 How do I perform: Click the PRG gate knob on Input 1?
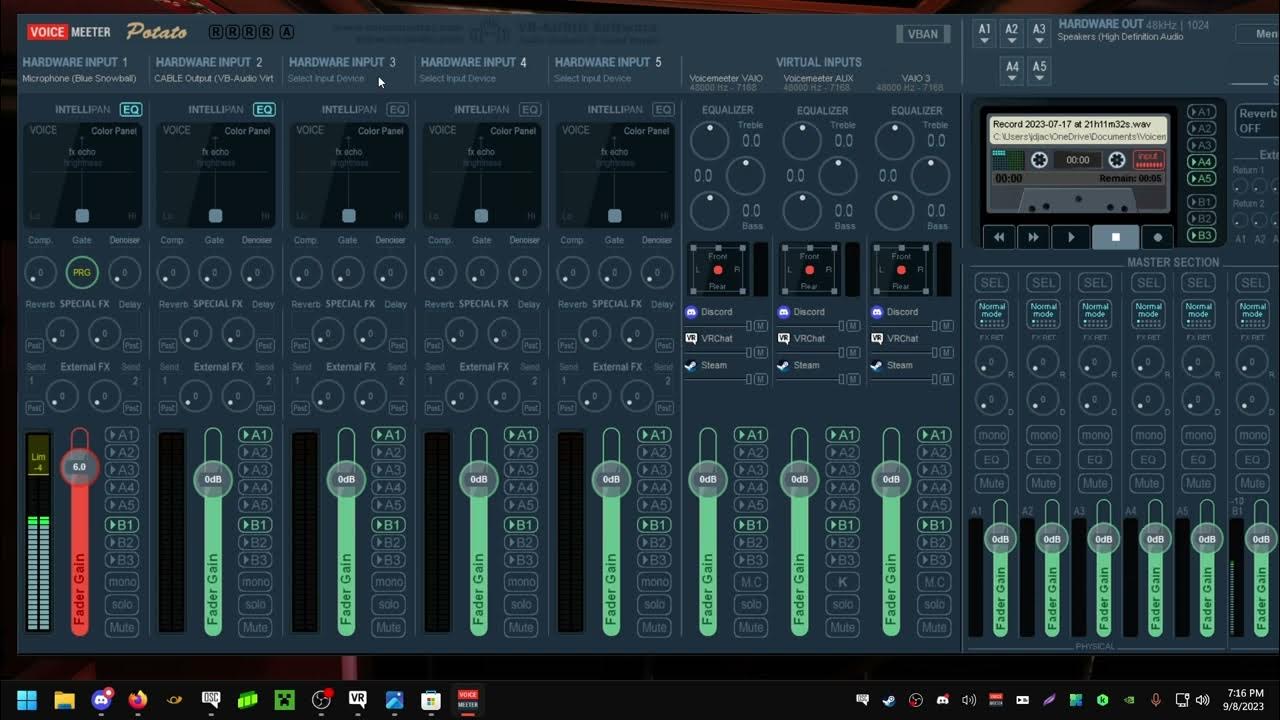pyautogui.click(x=82, y=272)
